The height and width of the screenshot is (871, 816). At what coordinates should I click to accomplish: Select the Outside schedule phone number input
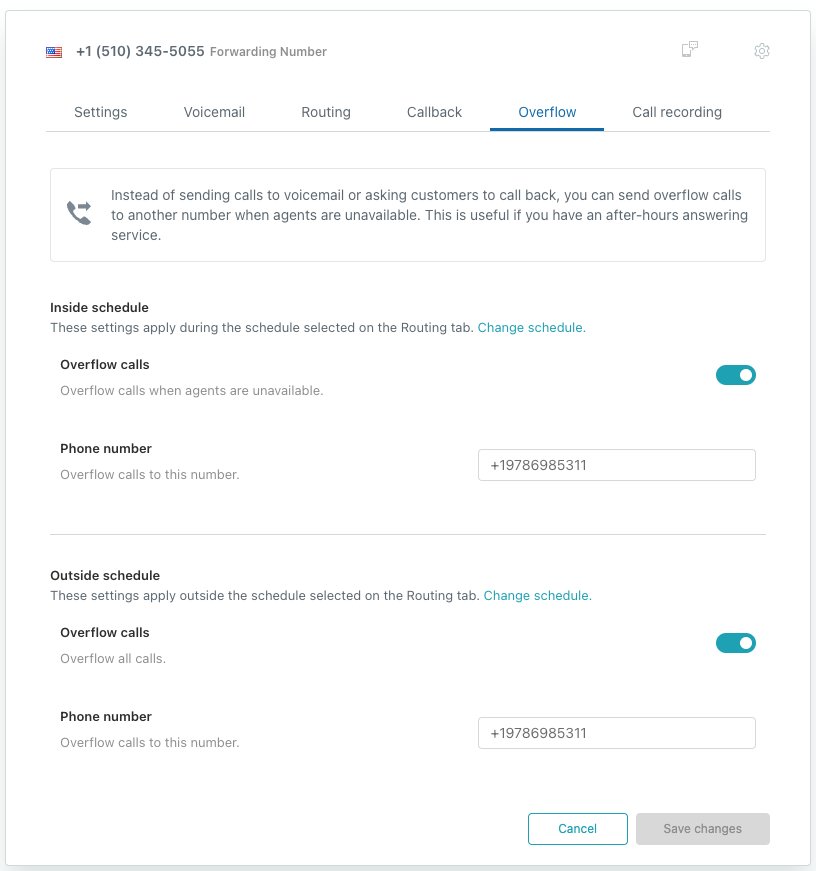coord(616,732)
